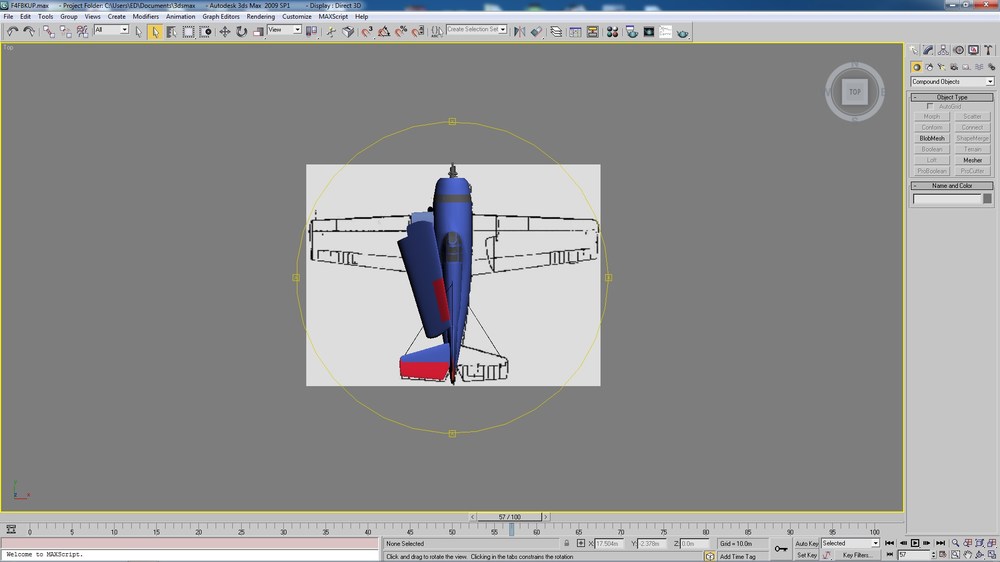Viewport: 1000px width, 562px height.
Task: Select the Cameras create category icon
Action: [954, 67]
